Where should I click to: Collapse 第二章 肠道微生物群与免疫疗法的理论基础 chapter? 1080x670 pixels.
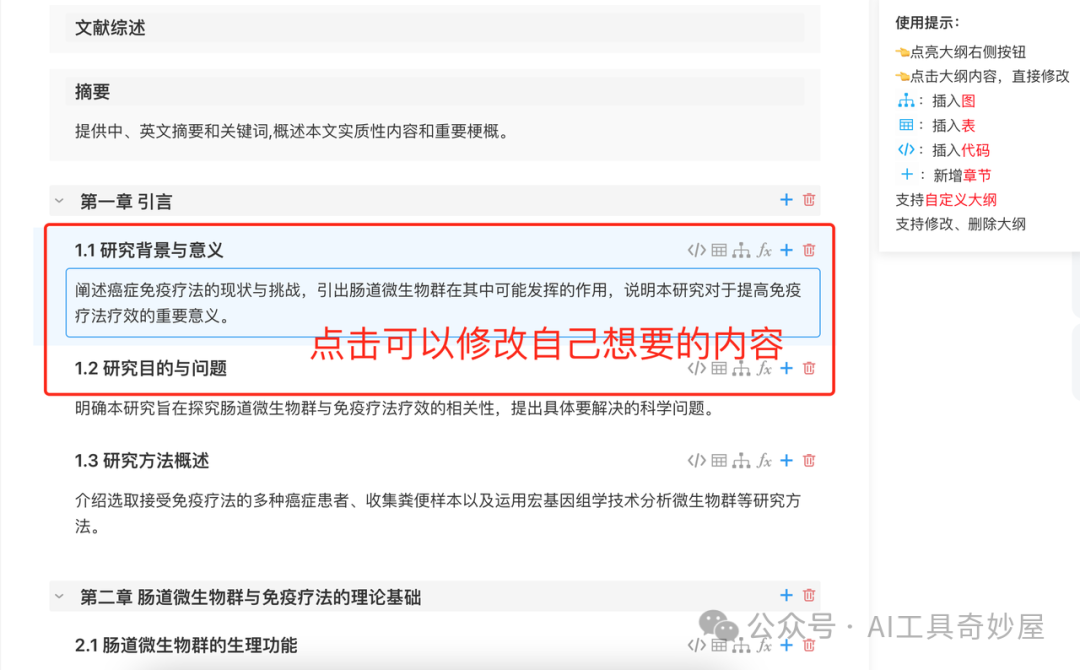point(59,596)
